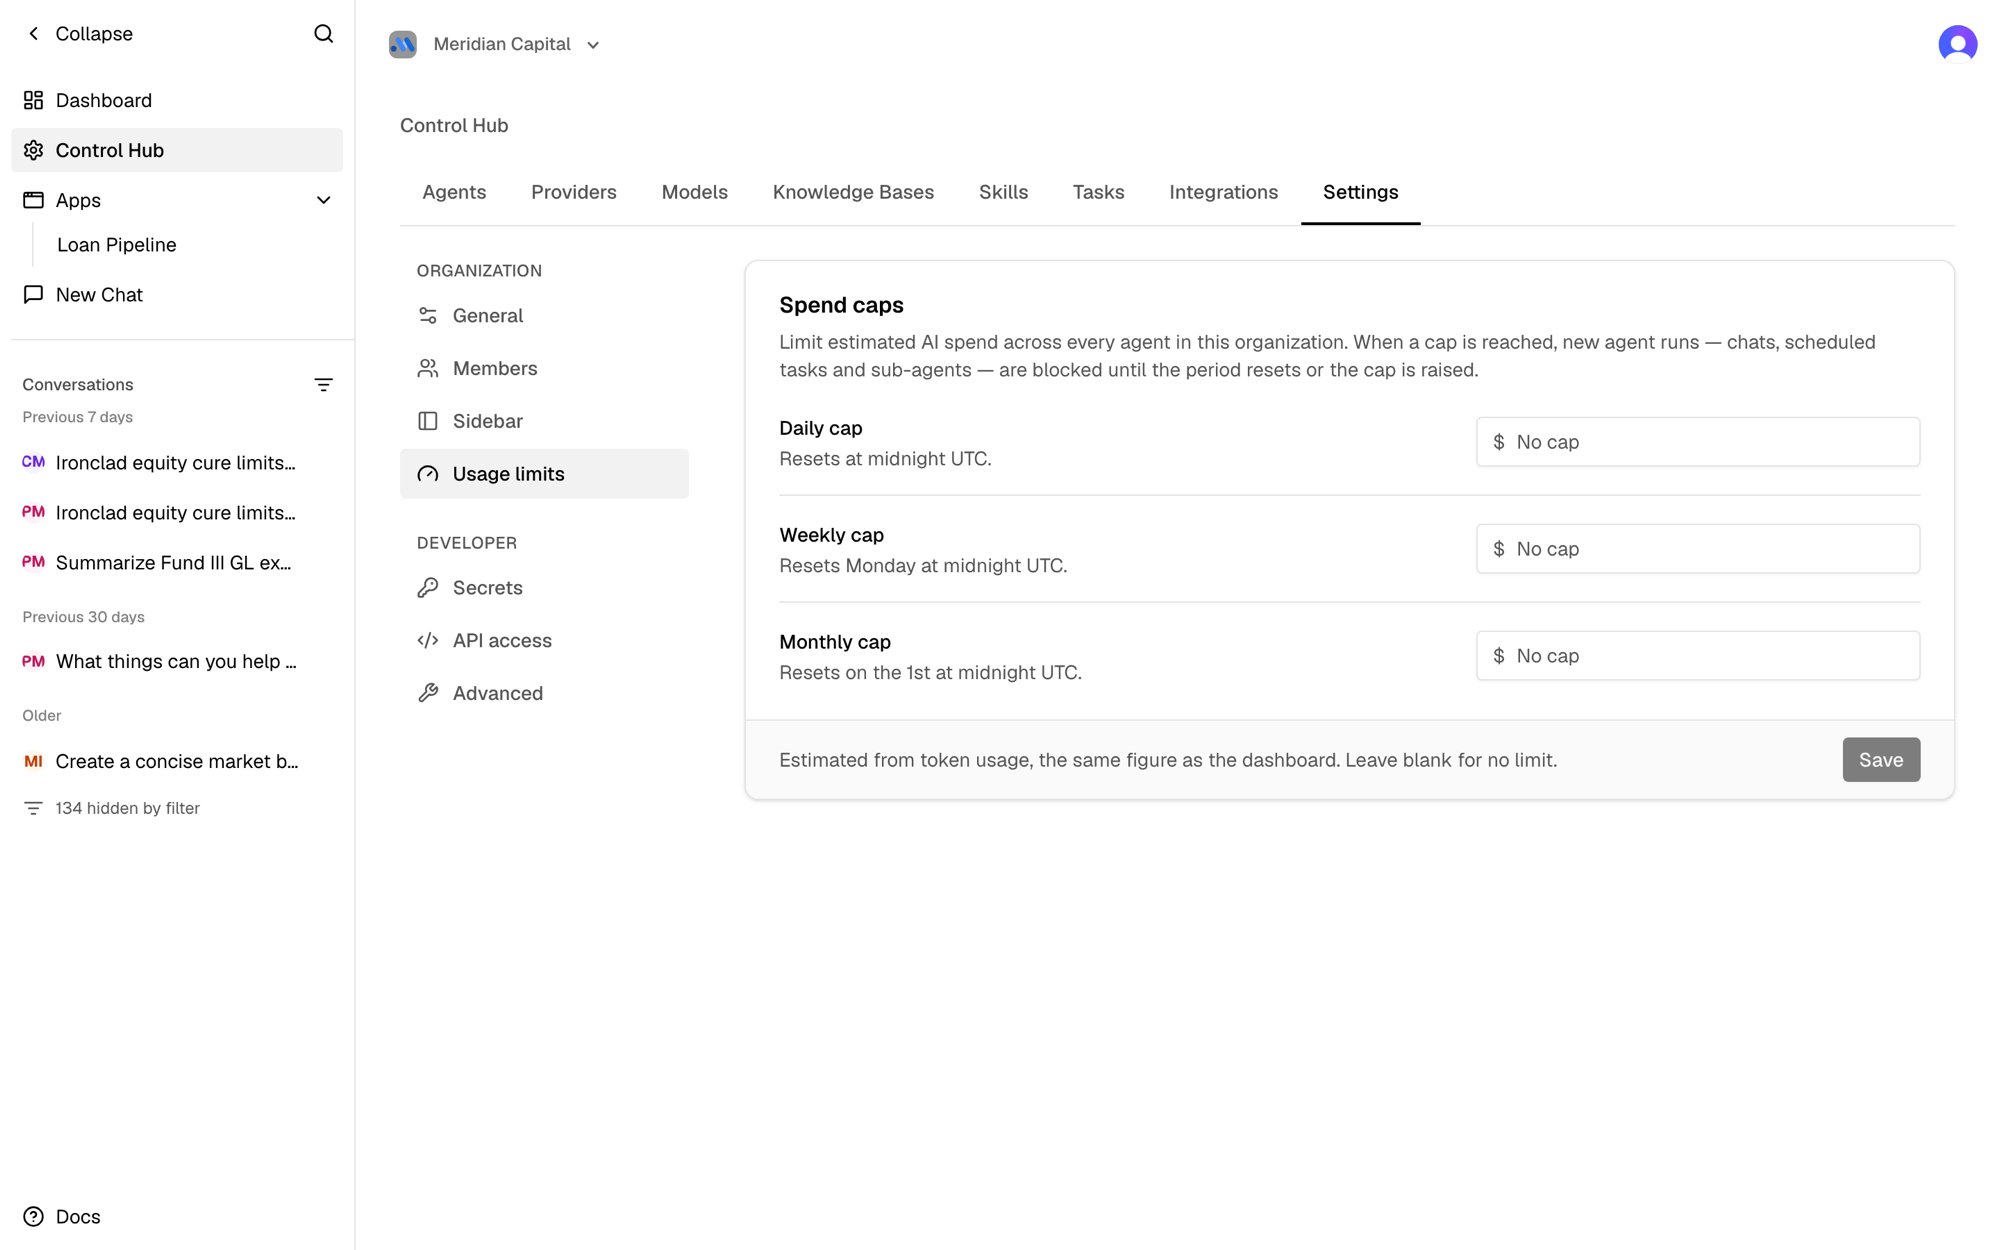Open the Loan Pipeline app
The height and width of the screenshot is (1250, 2000).
click(x=116, y=245)
